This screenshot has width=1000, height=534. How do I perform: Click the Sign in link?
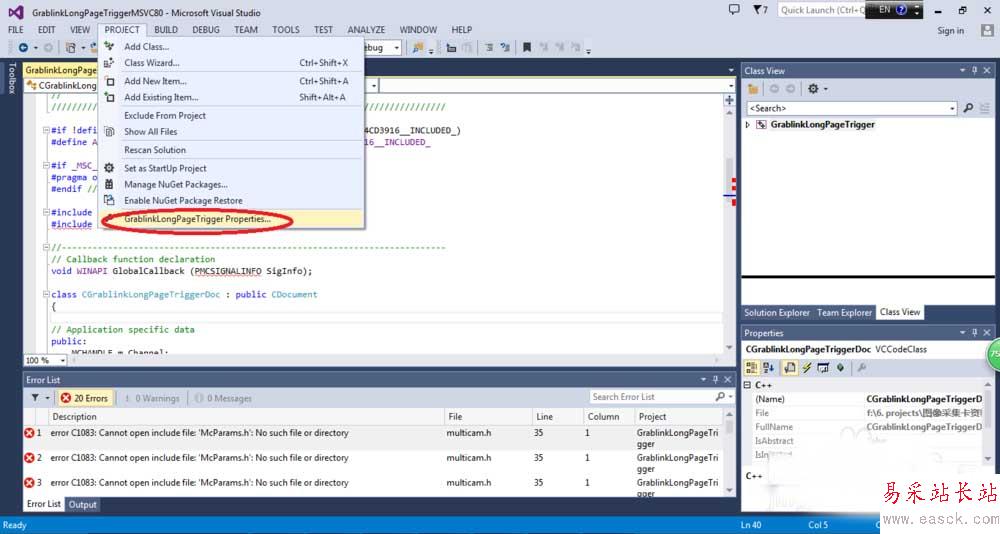click(950, 31)
